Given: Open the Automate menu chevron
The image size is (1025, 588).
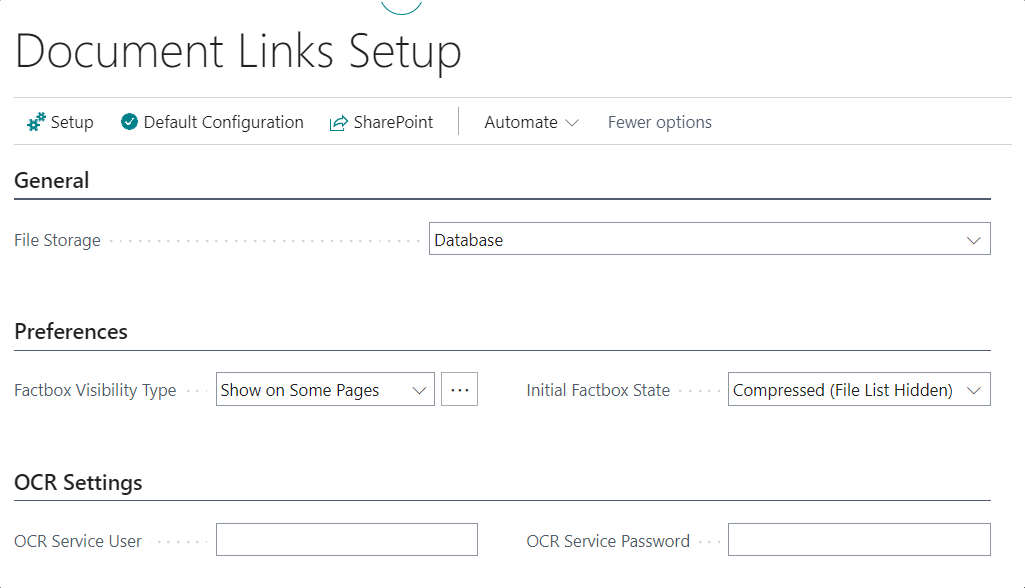Looking at the screenshot, I should point(571,122).
